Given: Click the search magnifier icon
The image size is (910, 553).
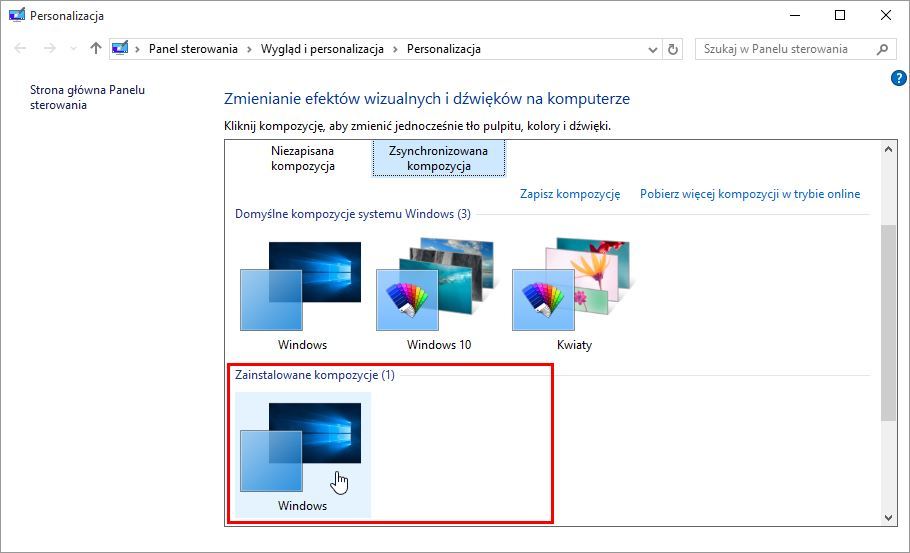Looking at the screenshot, I should pos(883,49).
